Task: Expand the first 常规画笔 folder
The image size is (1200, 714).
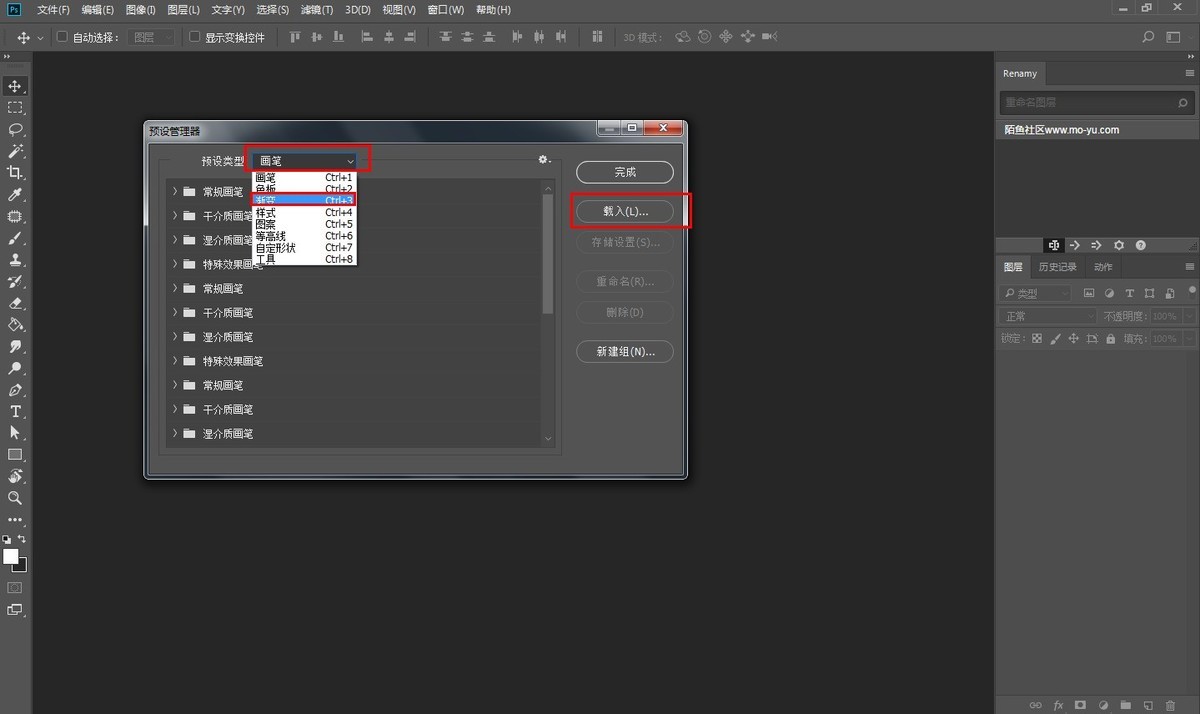Action: (x=175, y=191)
